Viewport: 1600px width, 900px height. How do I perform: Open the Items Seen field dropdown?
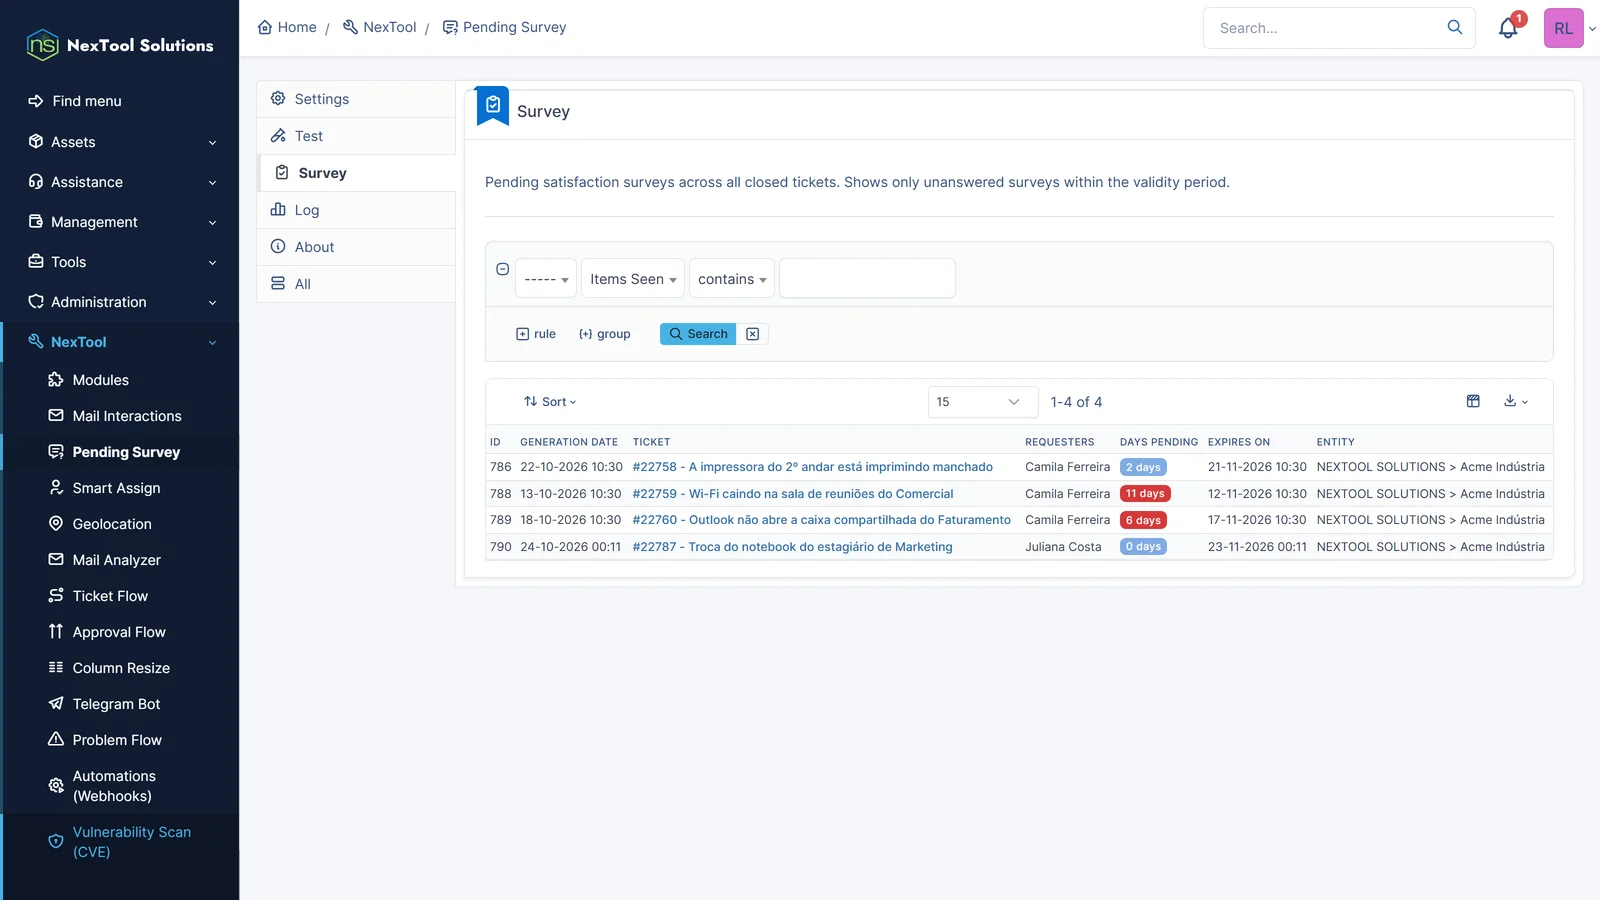[633, 279]
